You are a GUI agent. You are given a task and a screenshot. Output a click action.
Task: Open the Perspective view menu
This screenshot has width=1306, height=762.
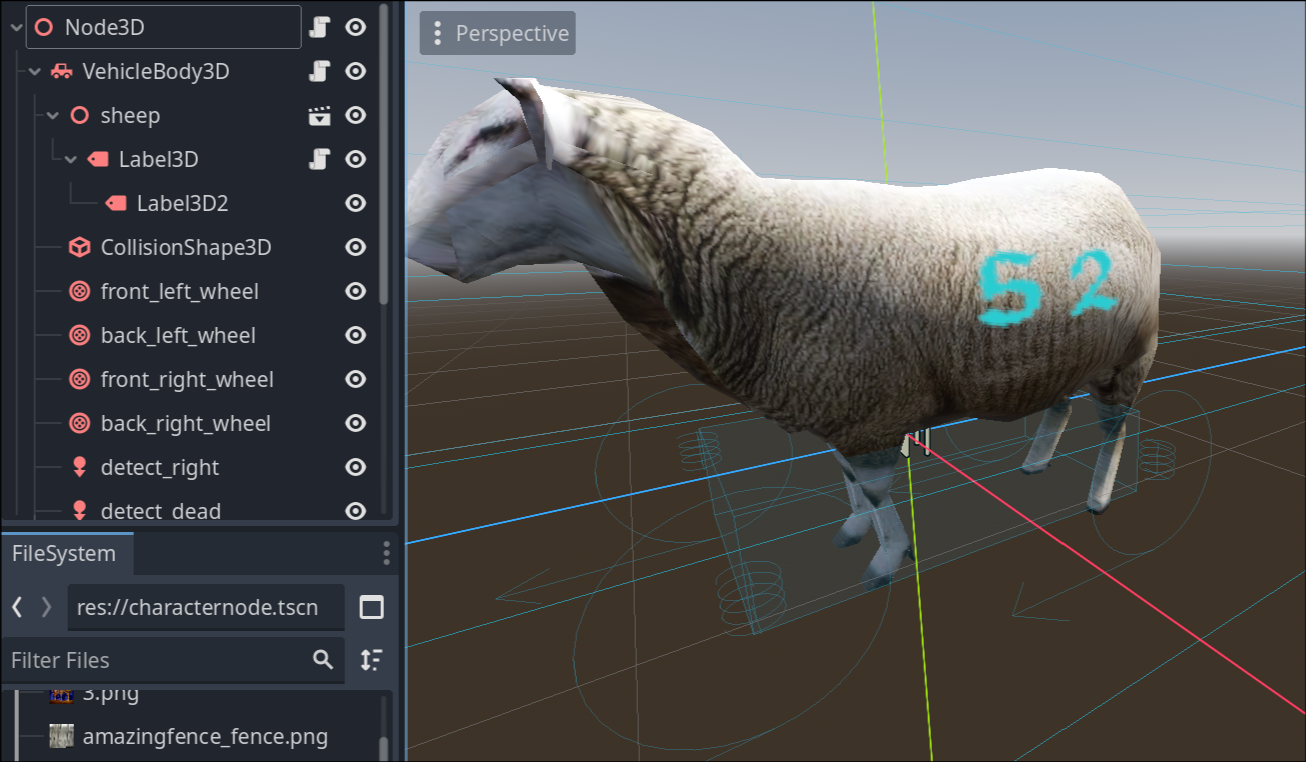pyautogui.click(x=497, y=33)
